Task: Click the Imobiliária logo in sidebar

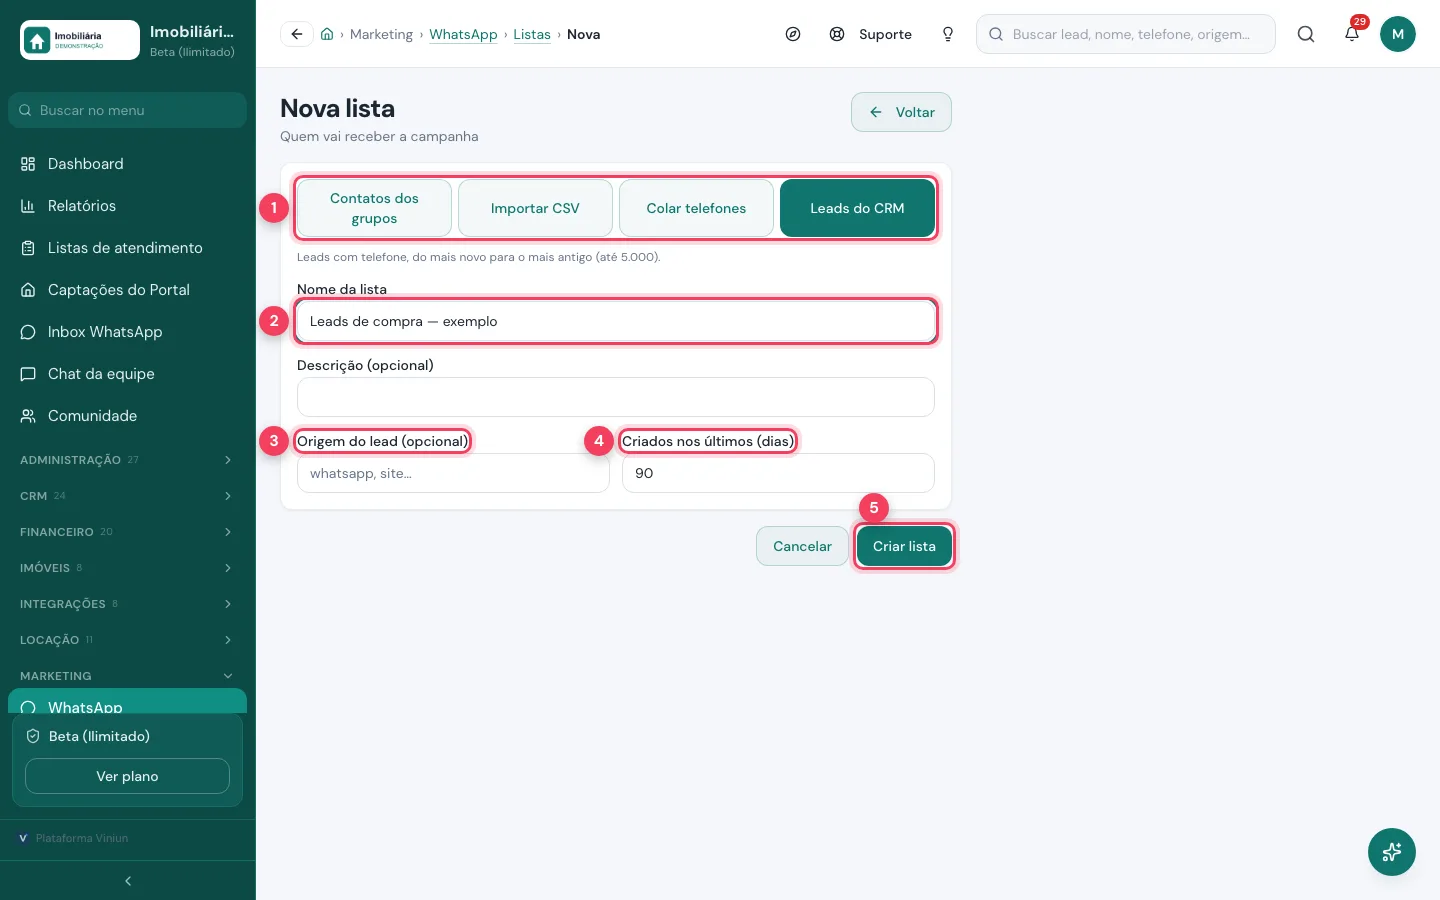Action: (80, 40)
